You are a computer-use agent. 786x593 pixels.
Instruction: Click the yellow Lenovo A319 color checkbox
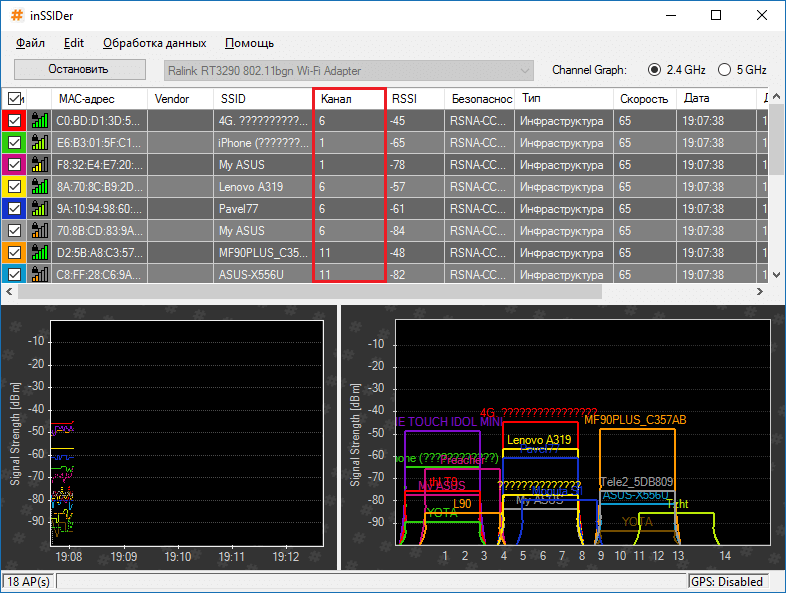14,187
